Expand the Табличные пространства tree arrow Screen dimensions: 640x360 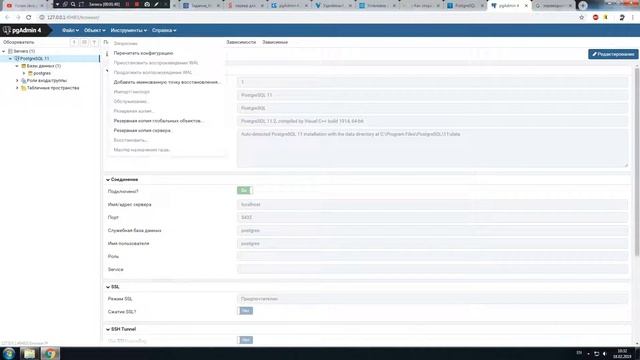pyautogui.click(x=17, y=88)
